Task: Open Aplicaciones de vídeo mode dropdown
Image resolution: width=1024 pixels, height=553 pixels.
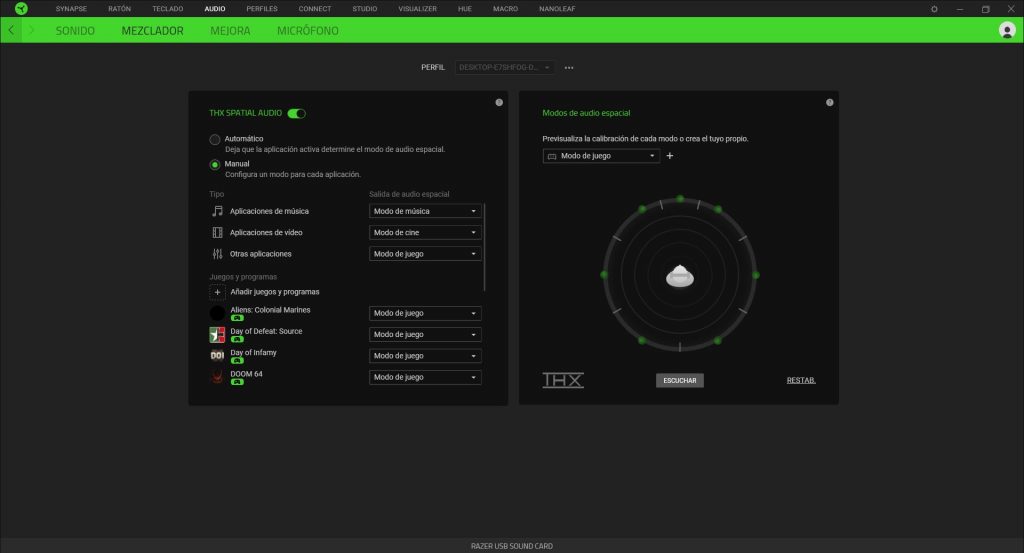Action: pyautogui.click(x=425, y=232)
